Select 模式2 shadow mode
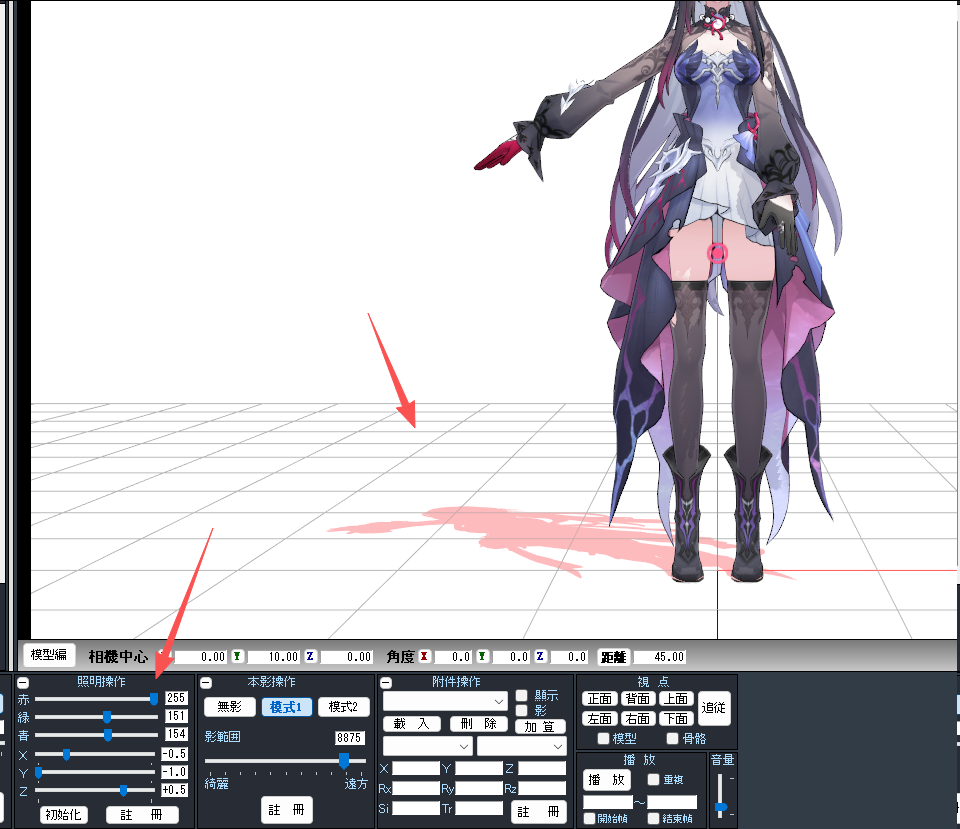 [x=343, y=707]
